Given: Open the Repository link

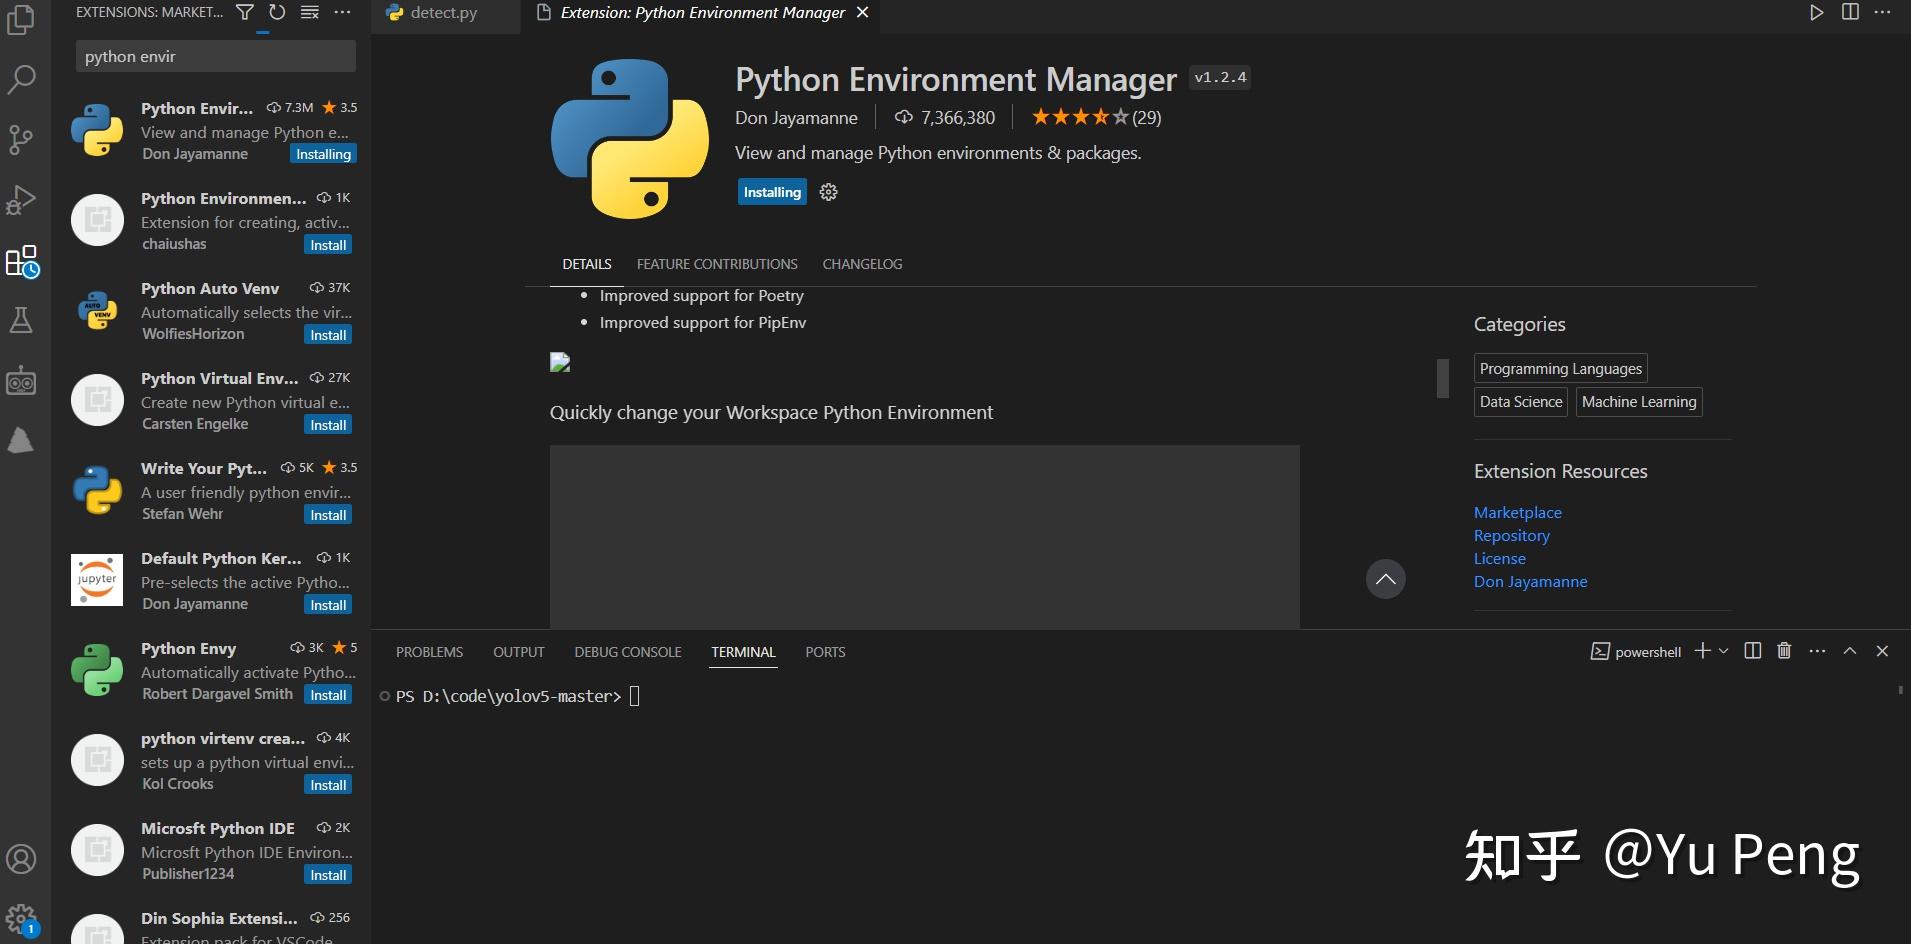Looking at the screenshot, I should tap(1511, 535).
